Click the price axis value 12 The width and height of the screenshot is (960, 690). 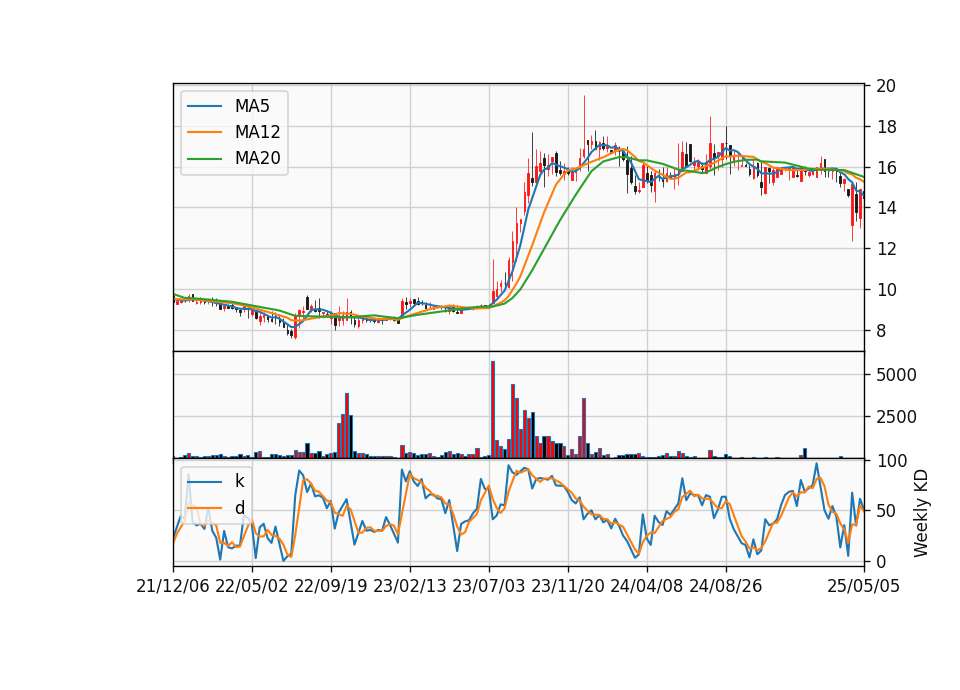[886, 249]
